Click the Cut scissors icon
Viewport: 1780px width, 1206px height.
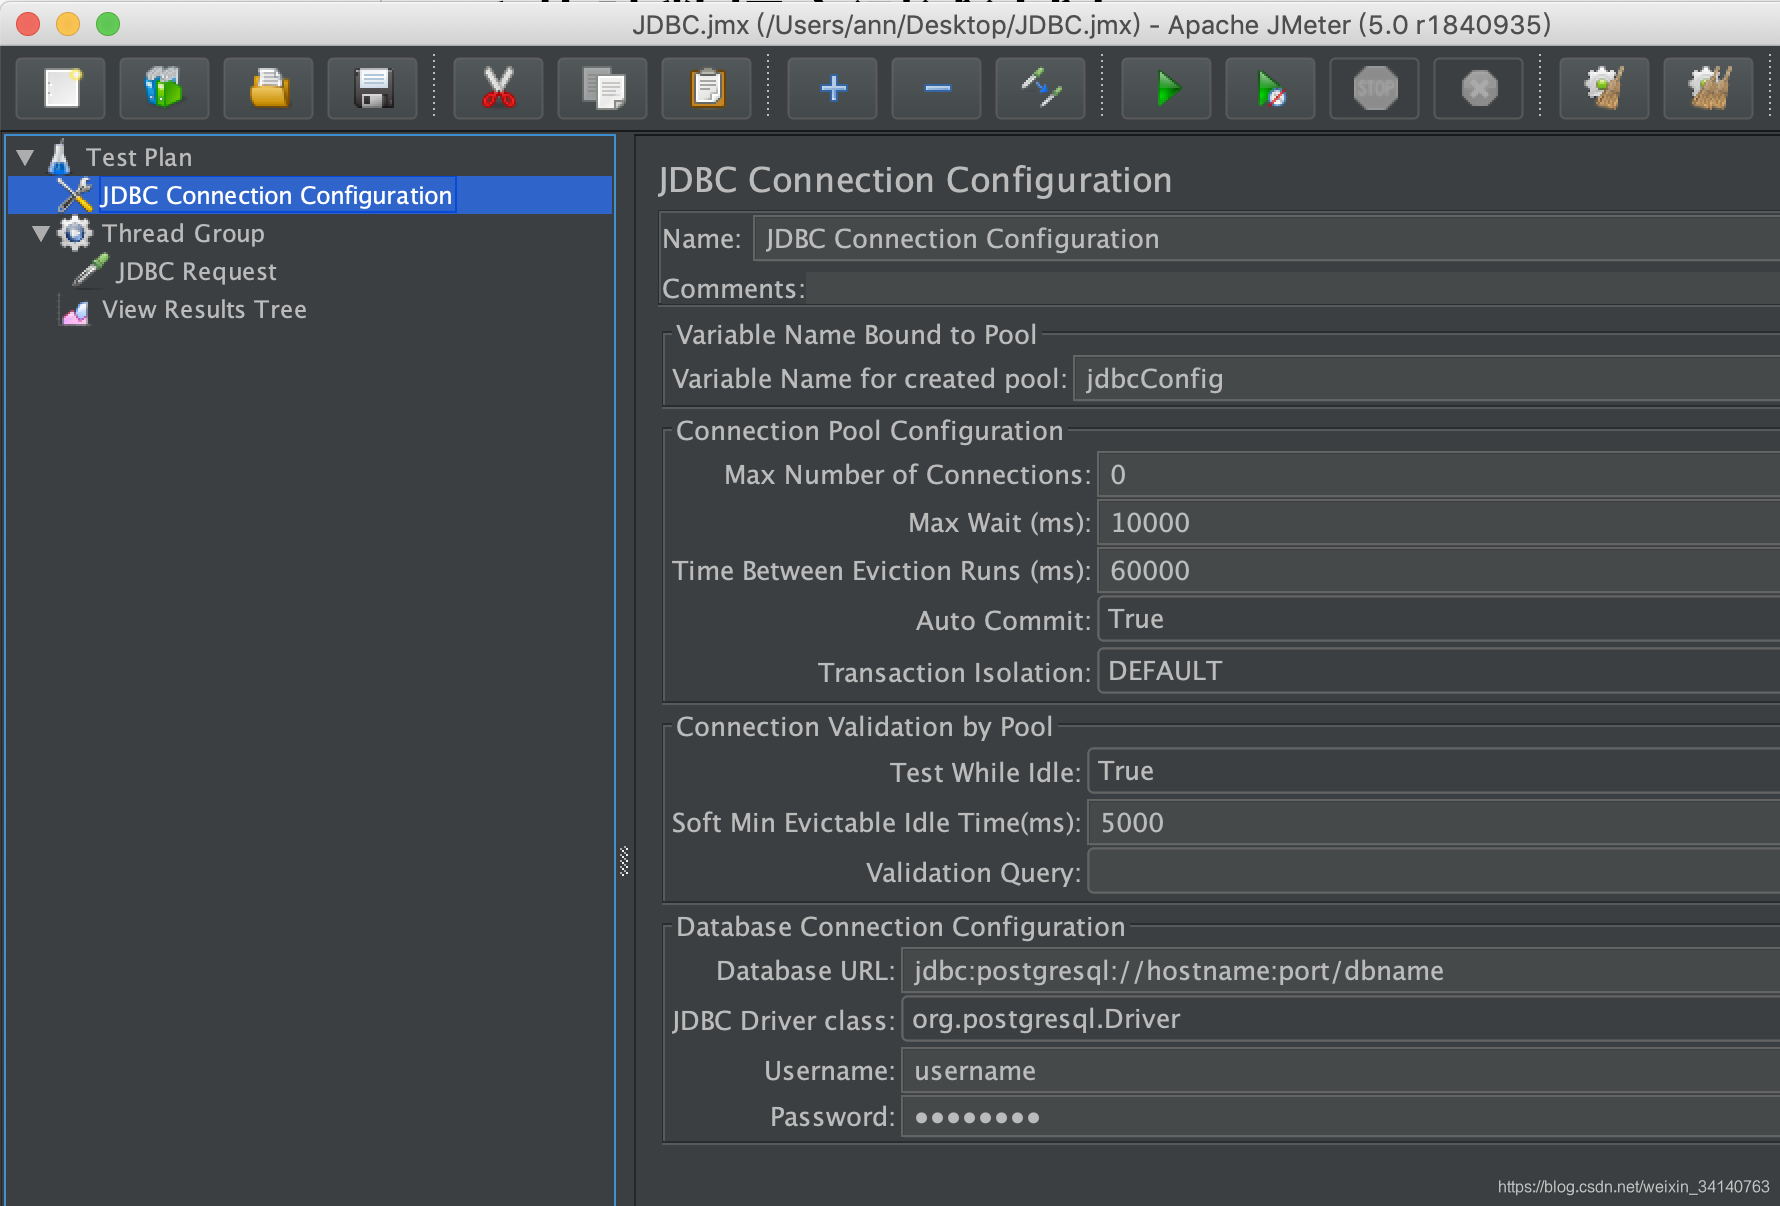click(x=498, y=89)
